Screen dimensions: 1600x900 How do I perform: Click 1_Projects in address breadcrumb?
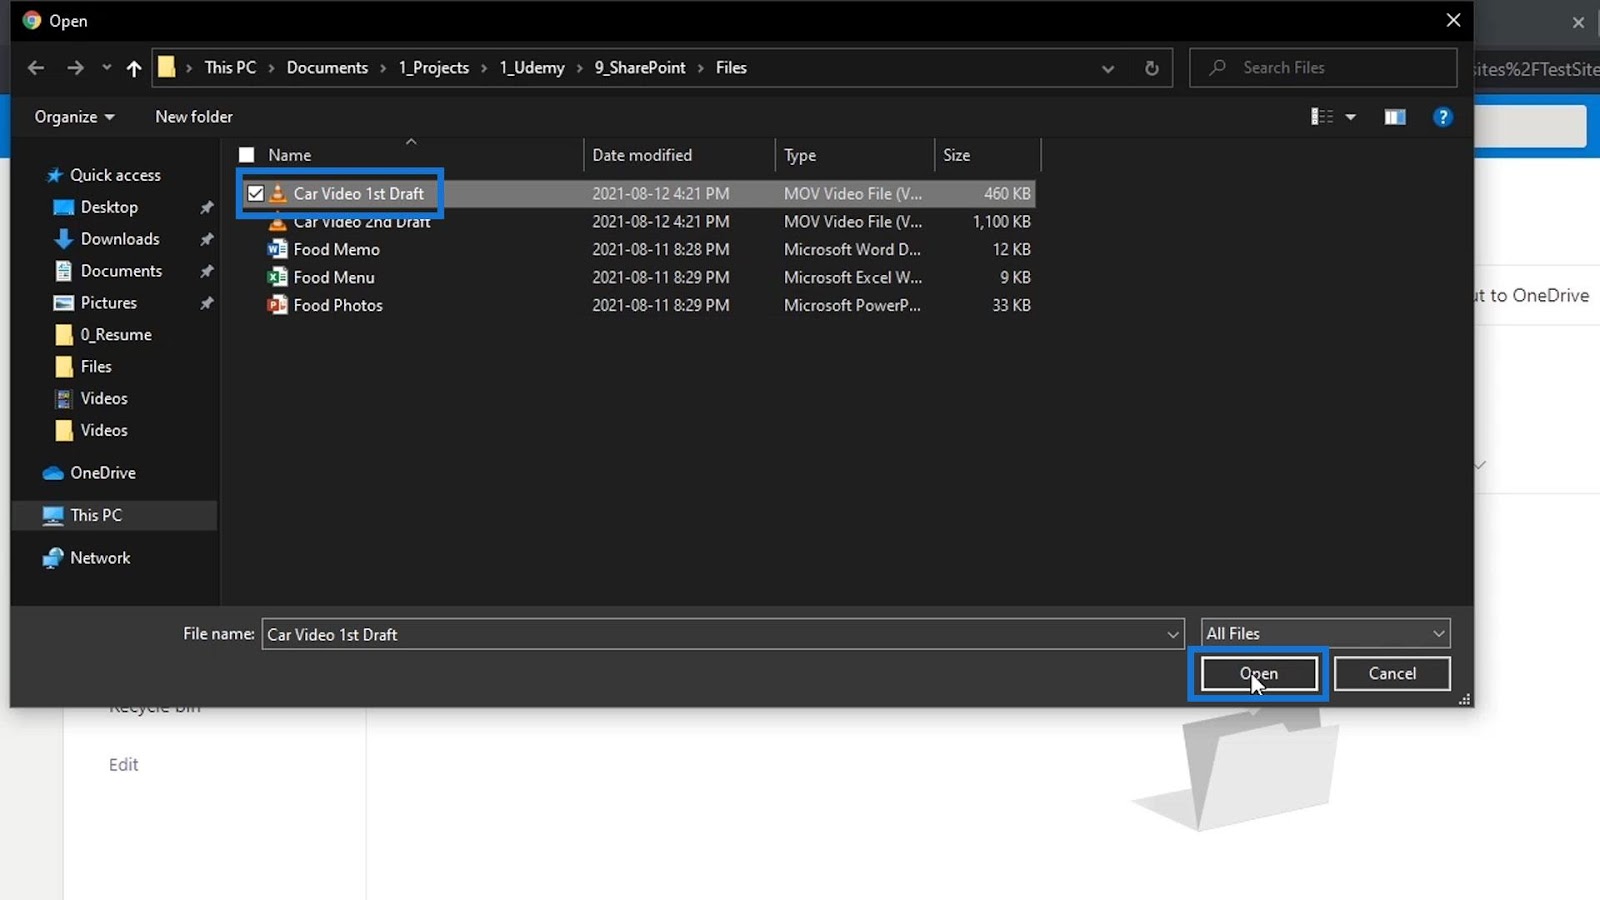[434, 68]
